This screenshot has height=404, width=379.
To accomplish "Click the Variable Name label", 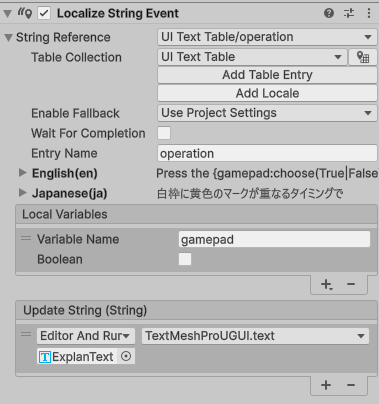I will [78, 239].
